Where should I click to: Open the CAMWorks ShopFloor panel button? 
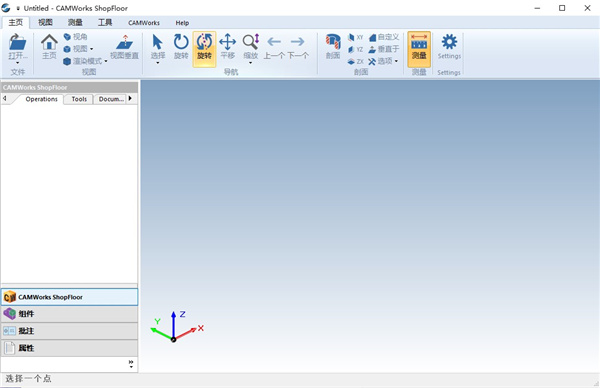pyautogui.click(x=69, y=297)
